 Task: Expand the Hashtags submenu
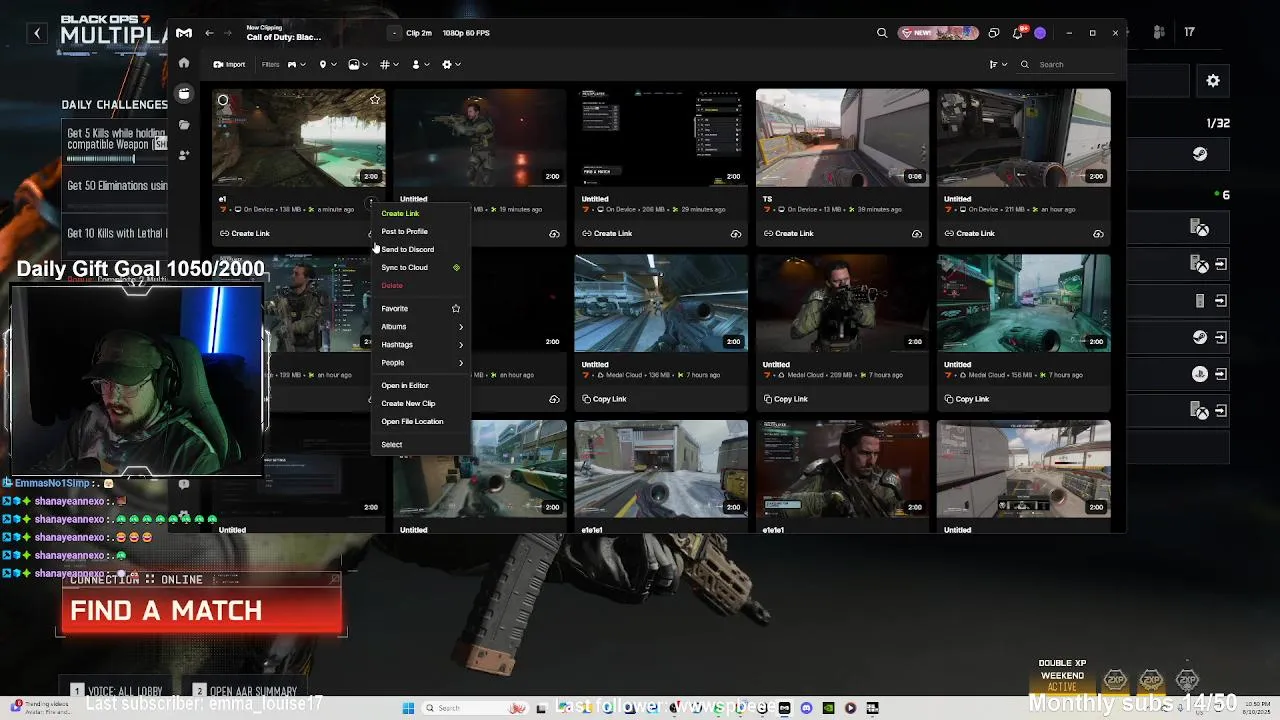tap(420, 344)
